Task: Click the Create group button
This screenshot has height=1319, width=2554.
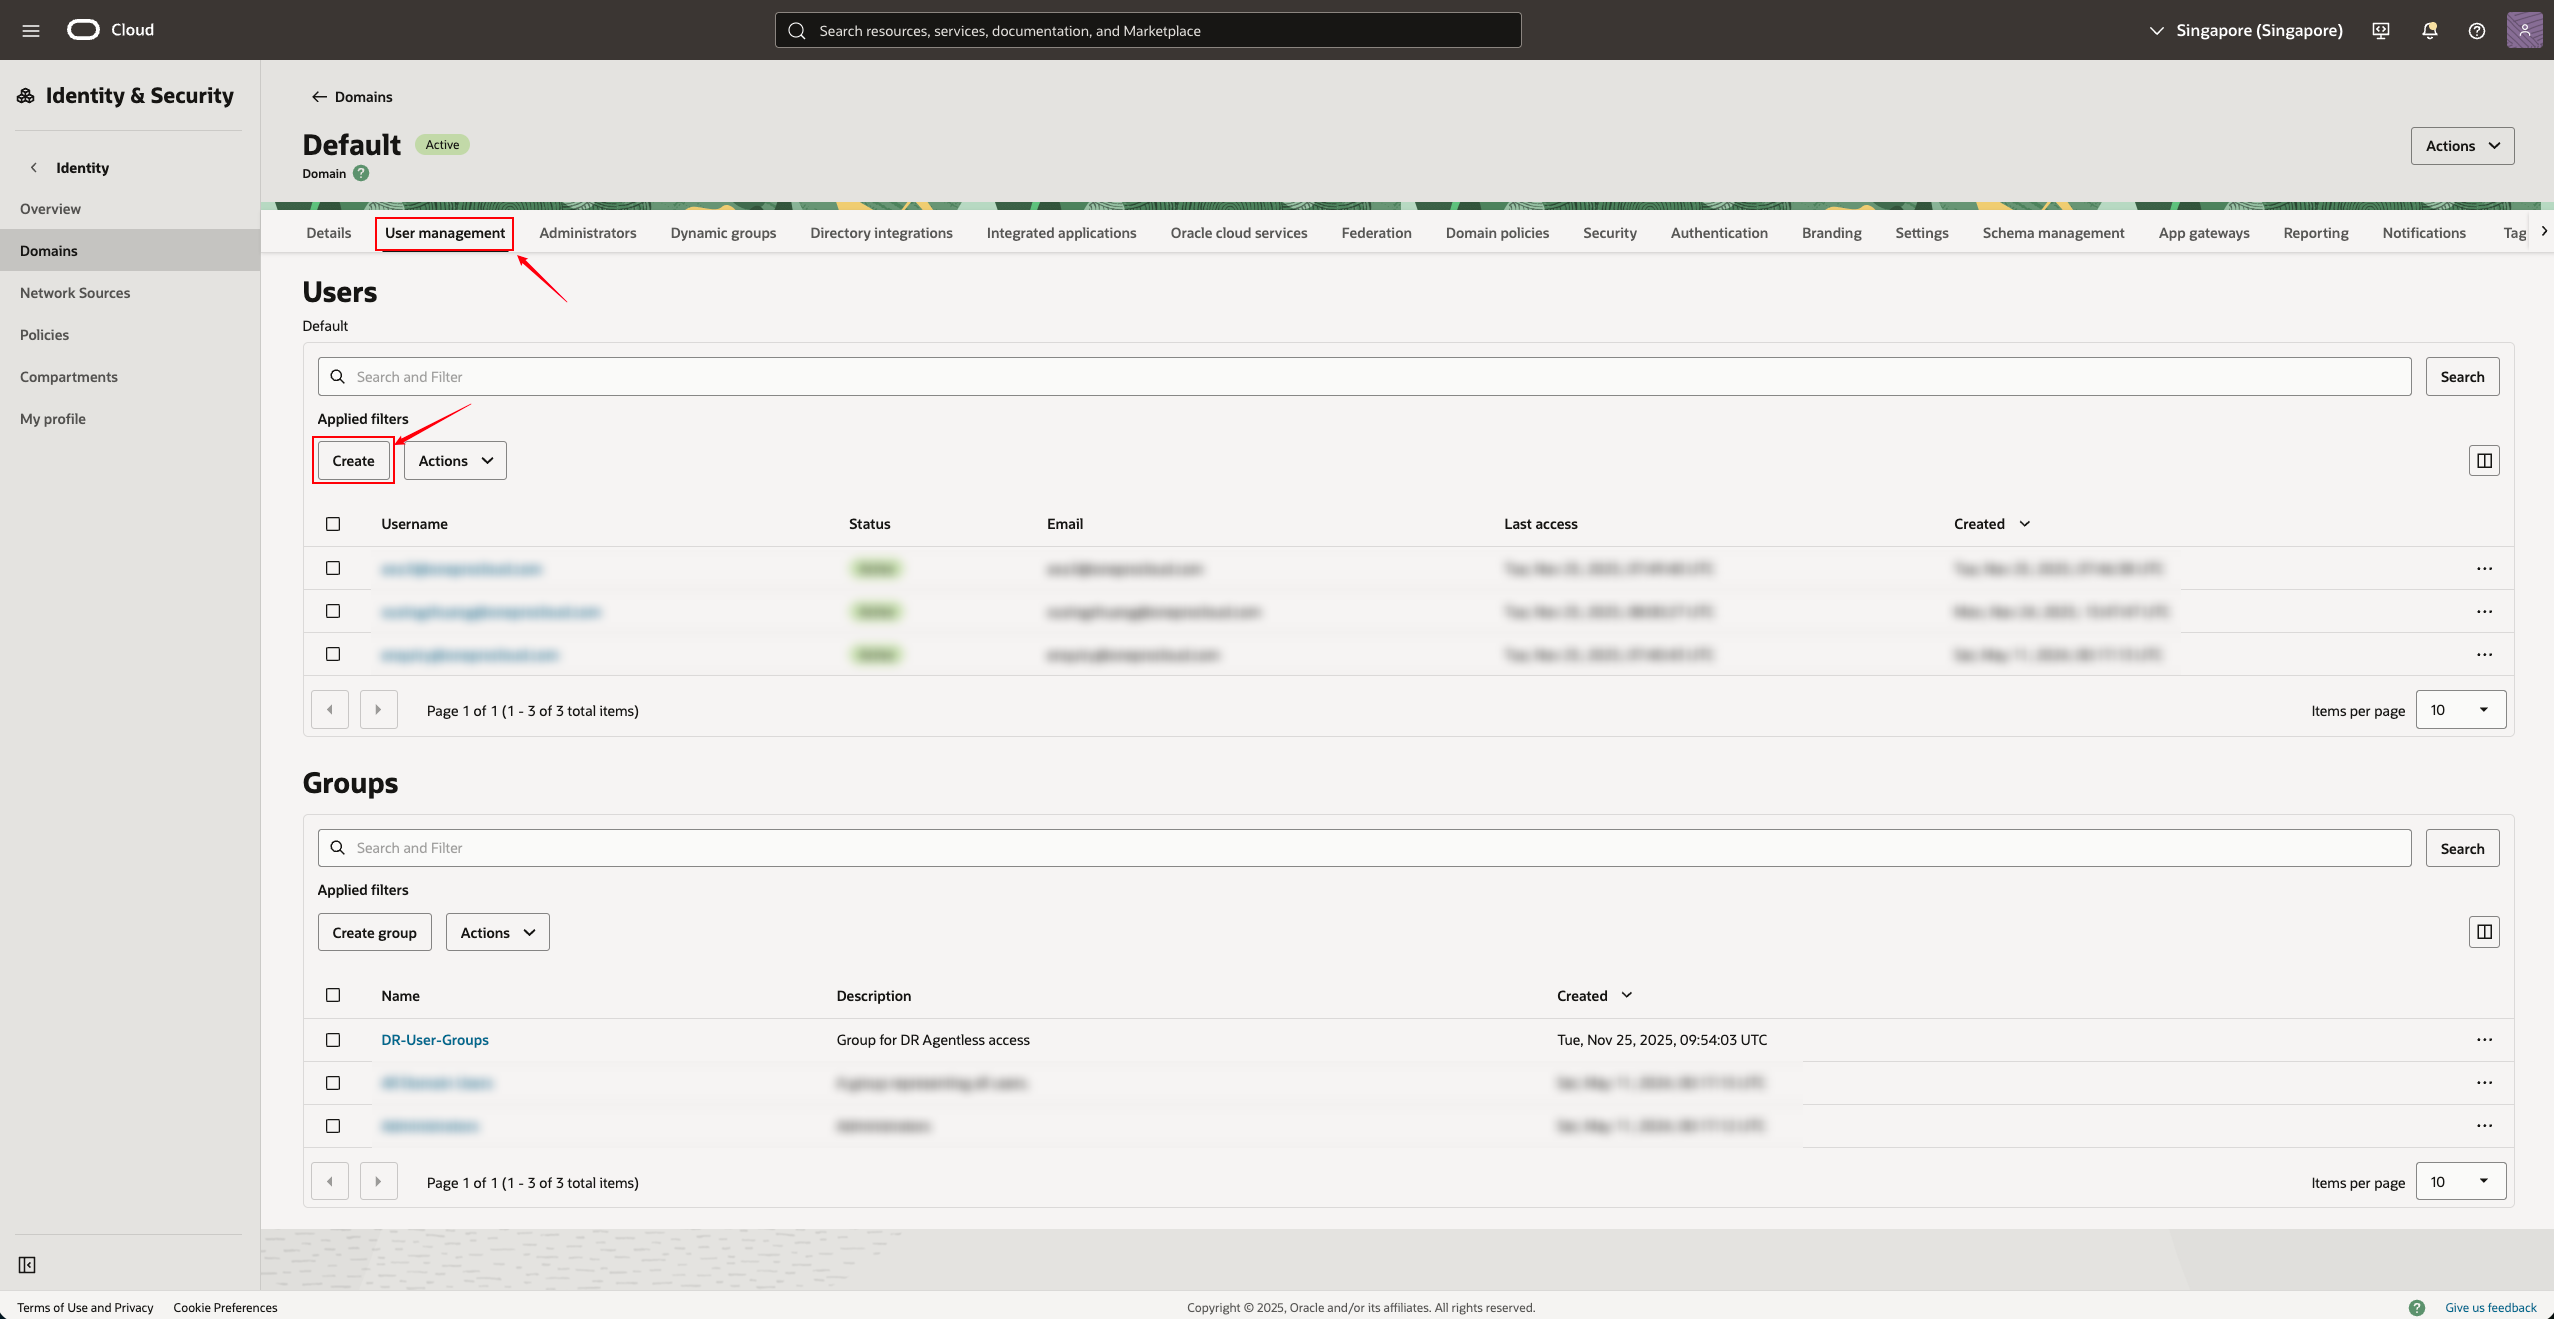Action: click(374, 933)
